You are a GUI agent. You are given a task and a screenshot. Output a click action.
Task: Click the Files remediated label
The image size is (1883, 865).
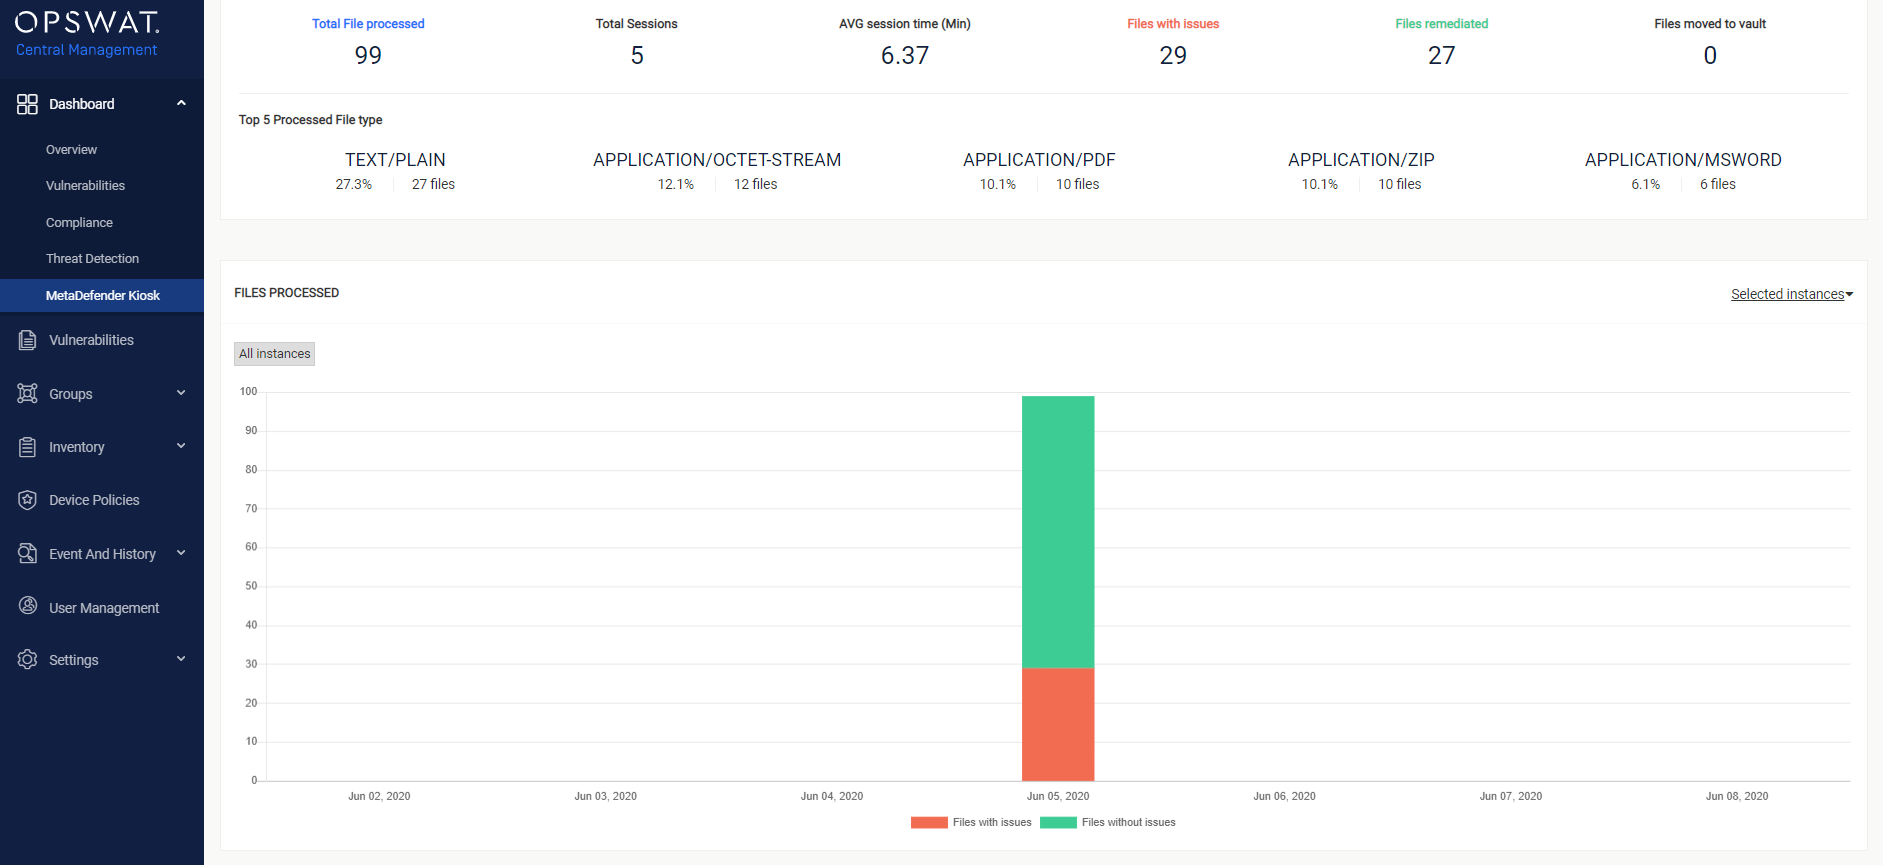[1441, 24]
